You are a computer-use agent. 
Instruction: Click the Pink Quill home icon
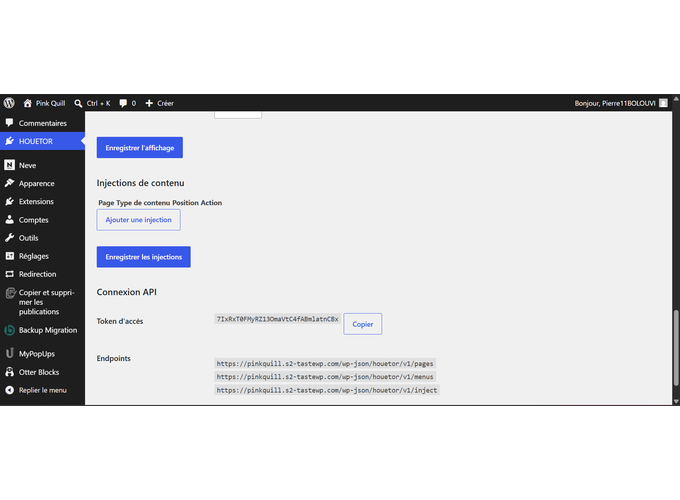28,103
